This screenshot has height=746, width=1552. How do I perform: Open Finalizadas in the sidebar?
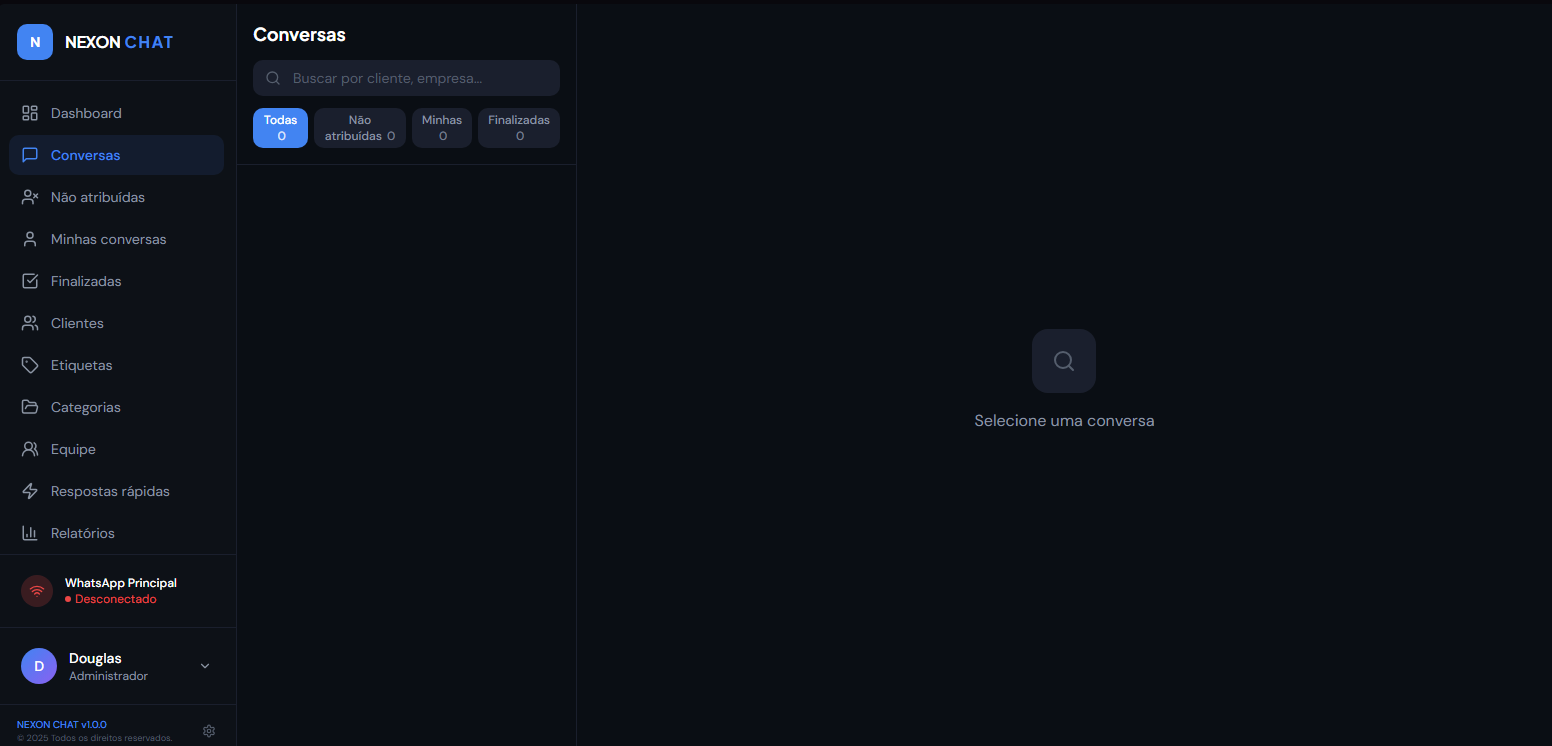pos(116,281)
